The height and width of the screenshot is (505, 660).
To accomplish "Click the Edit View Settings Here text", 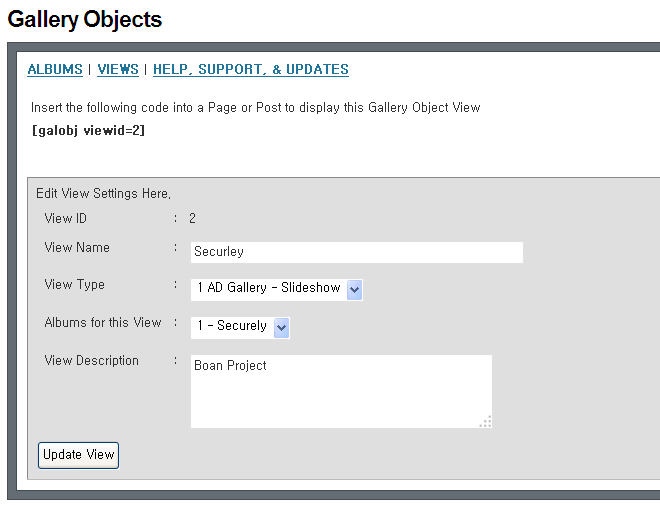I will (103, 193).
